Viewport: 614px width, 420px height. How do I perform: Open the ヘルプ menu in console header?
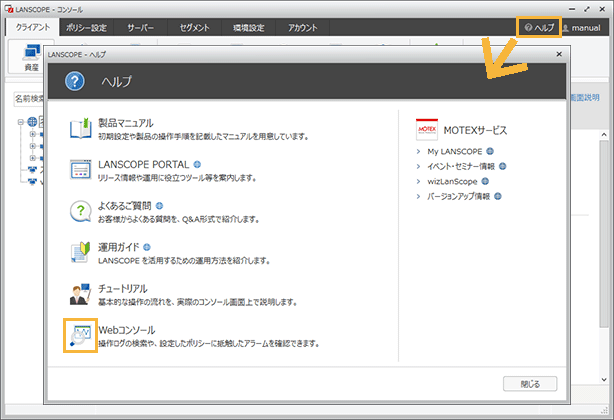pos(539,27)
